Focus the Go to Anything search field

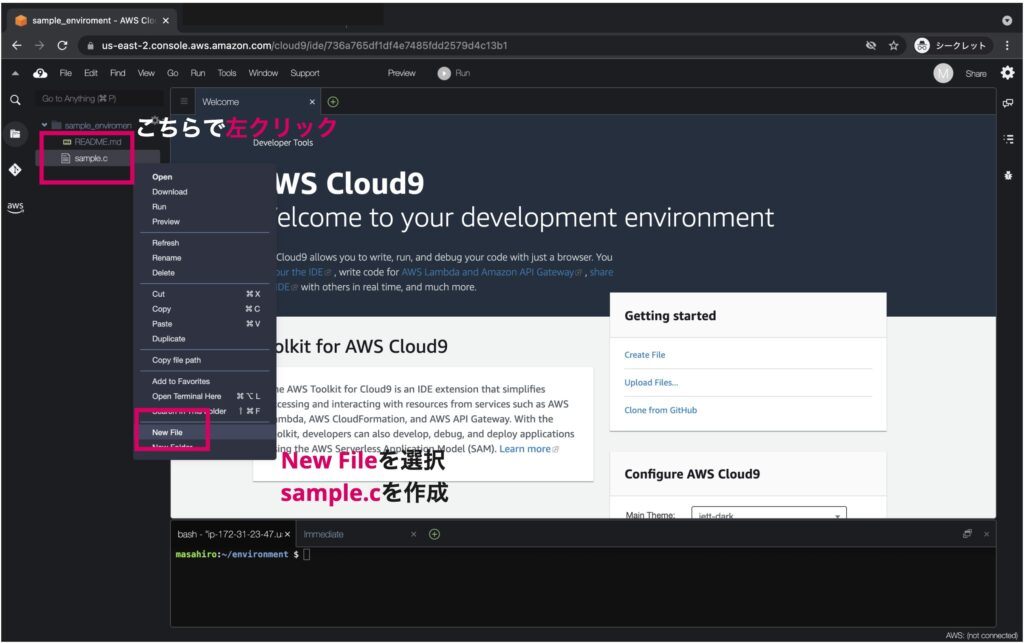pyautogui.click(x=98, y=99)
